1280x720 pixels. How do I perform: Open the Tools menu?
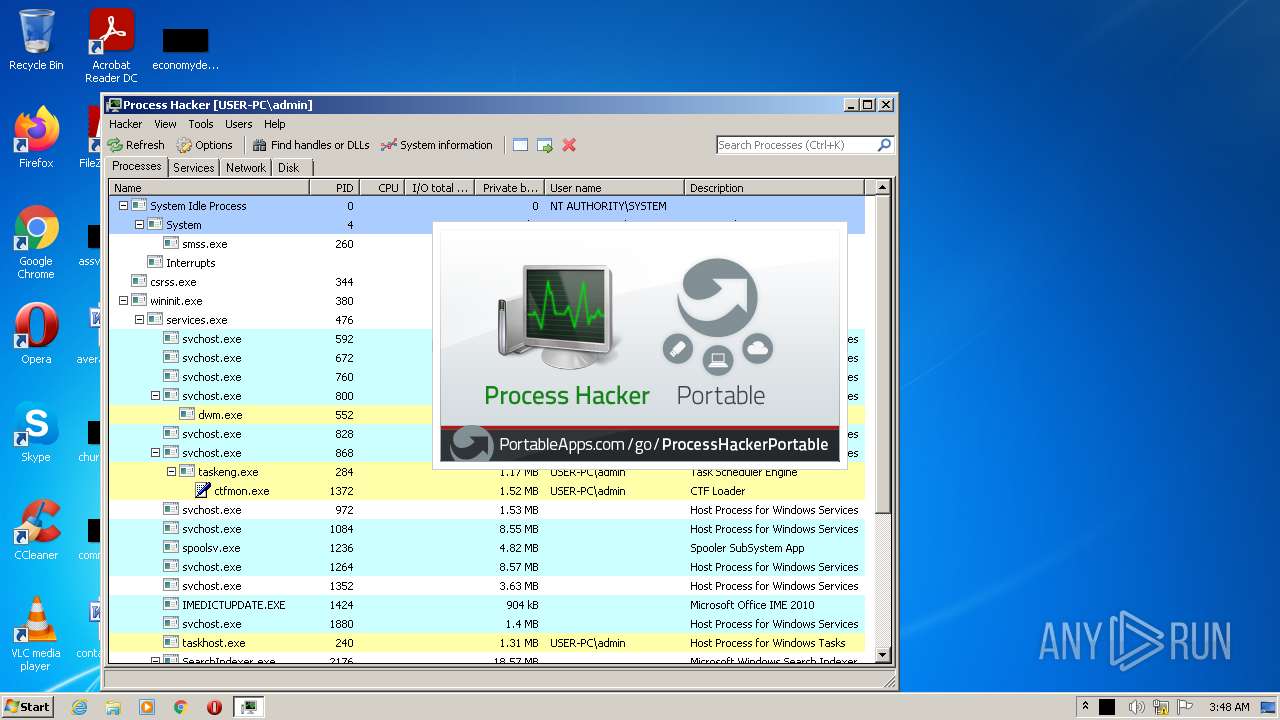pos(201,124)
